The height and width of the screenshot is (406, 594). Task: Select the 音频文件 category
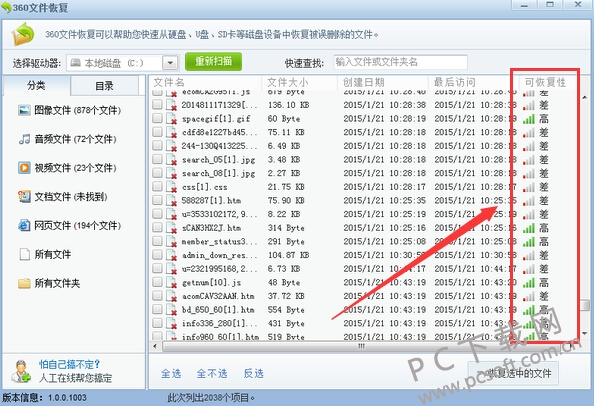pos(67,139)
